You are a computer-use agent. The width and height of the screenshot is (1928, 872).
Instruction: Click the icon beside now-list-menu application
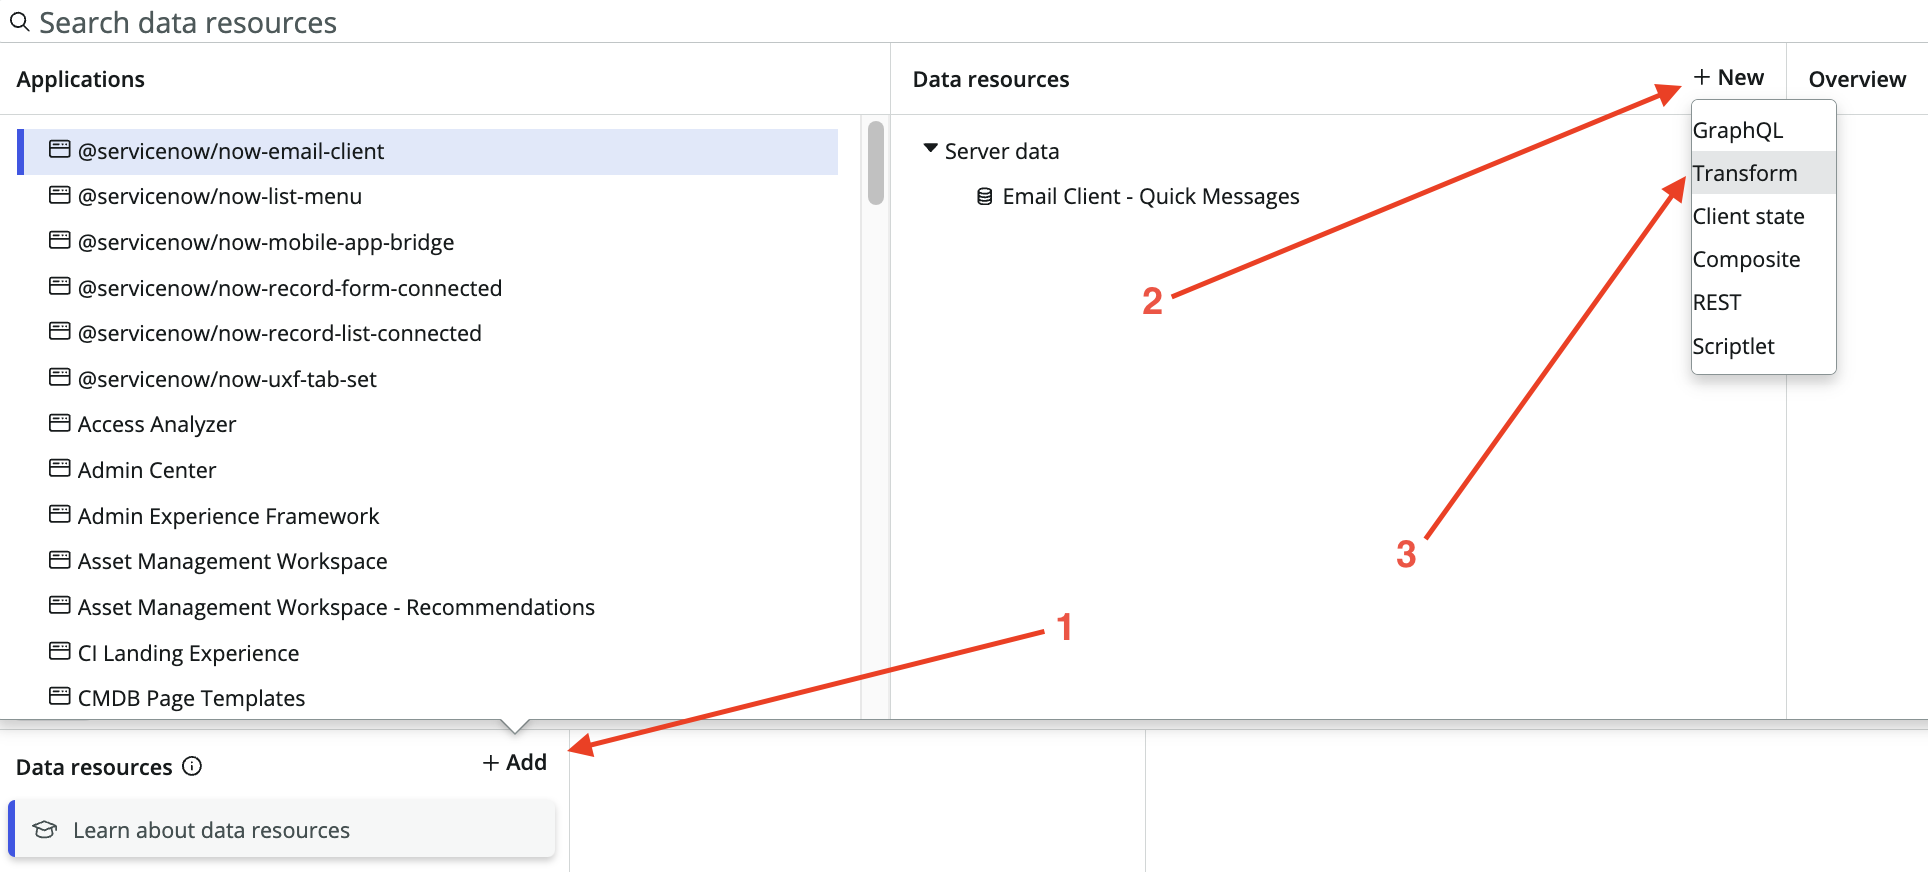pyautogui.click(x=60, y=195)
